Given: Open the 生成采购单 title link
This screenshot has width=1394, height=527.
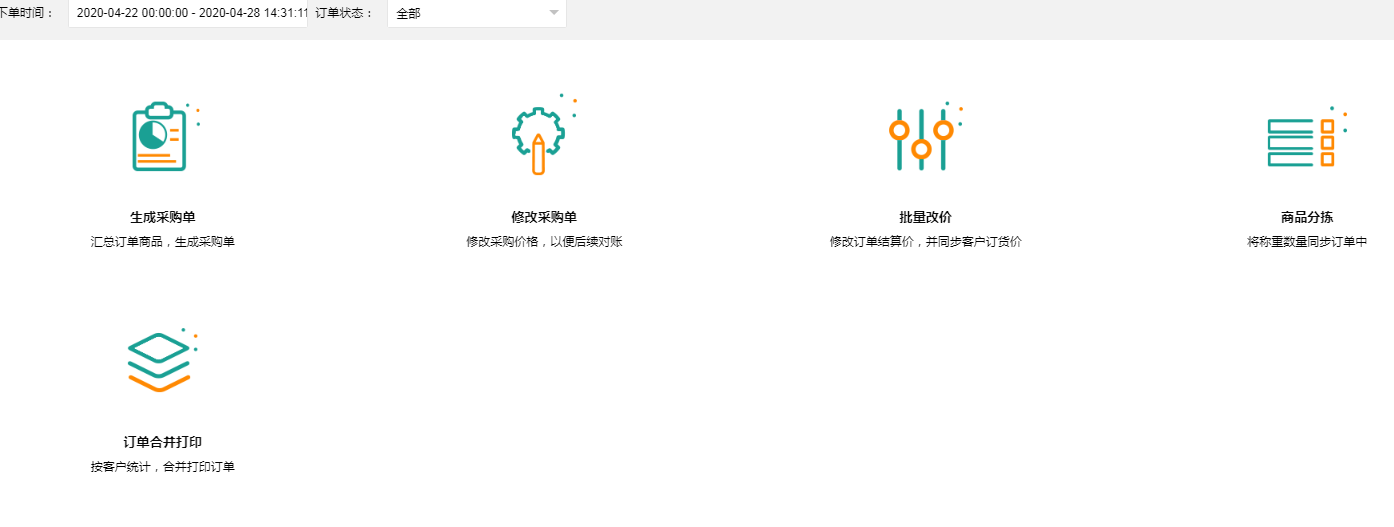Looking at the screenshot, I should tap(162, 217).
